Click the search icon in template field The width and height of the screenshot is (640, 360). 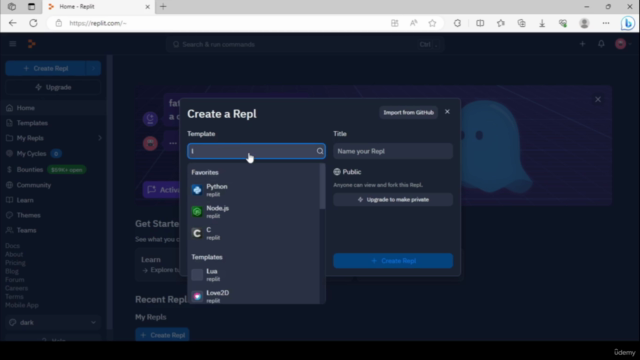(320, 151)
